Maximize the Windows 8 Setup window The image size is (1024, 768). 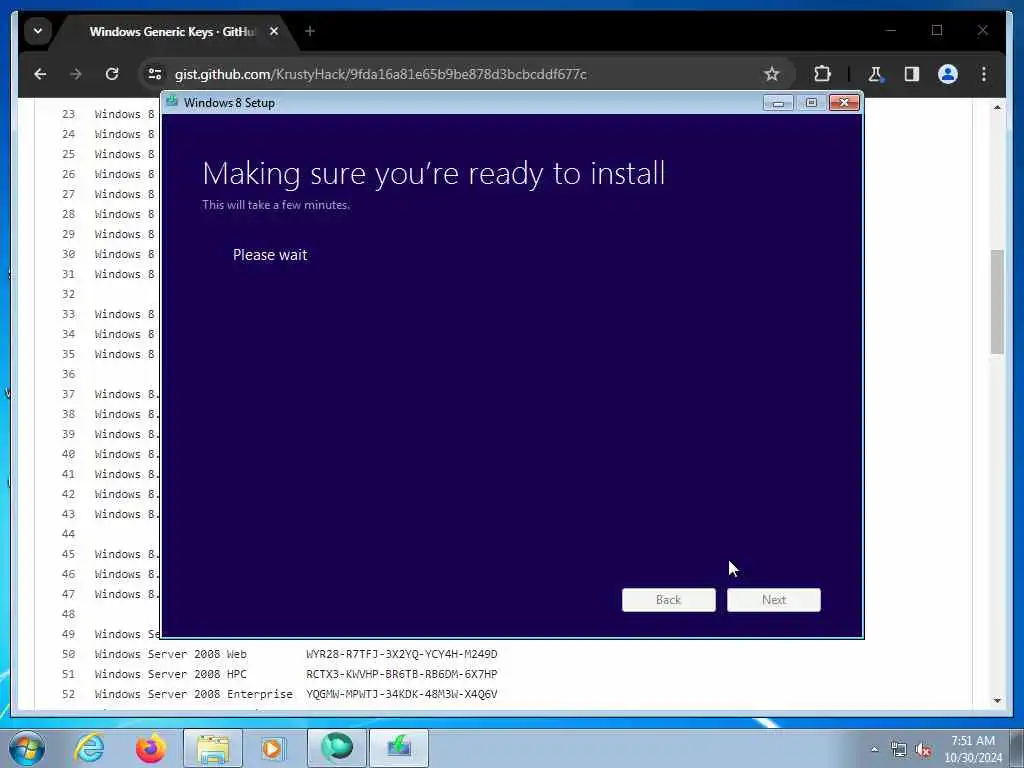click(811, 103)
